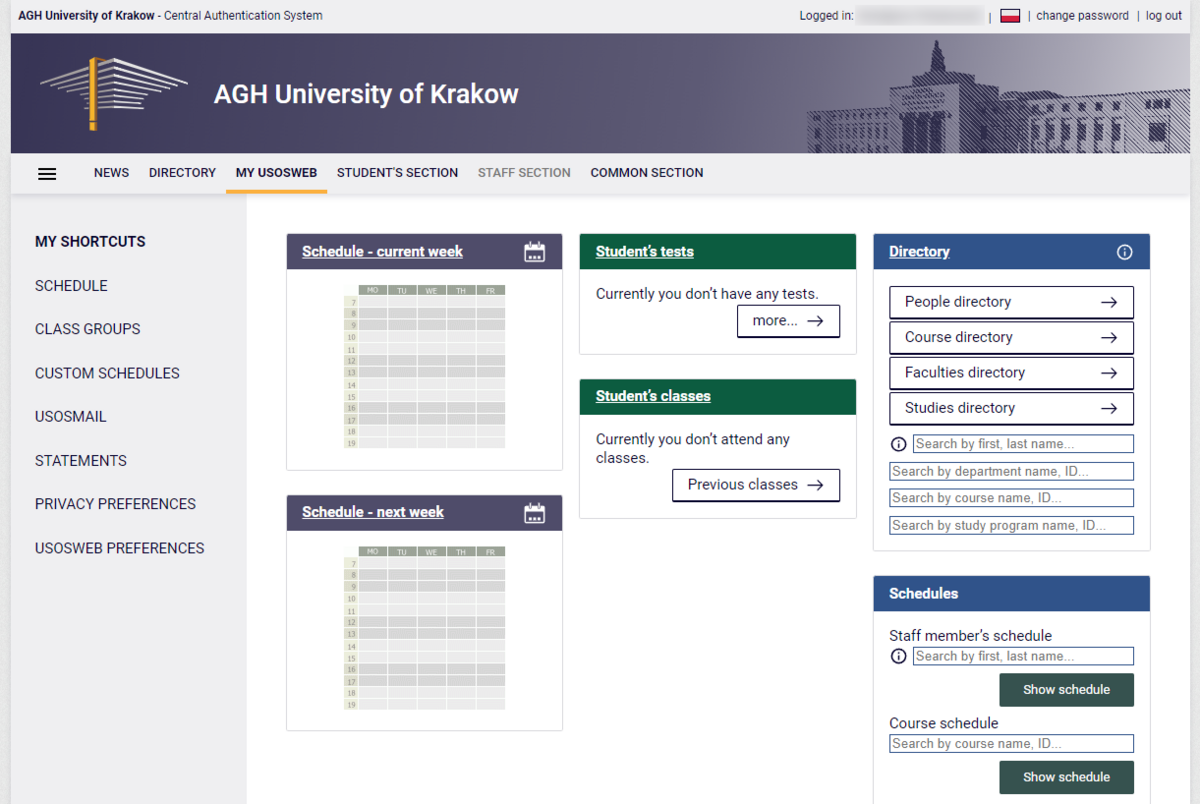
Task: Click the change password link
Action: [1082, 16]
